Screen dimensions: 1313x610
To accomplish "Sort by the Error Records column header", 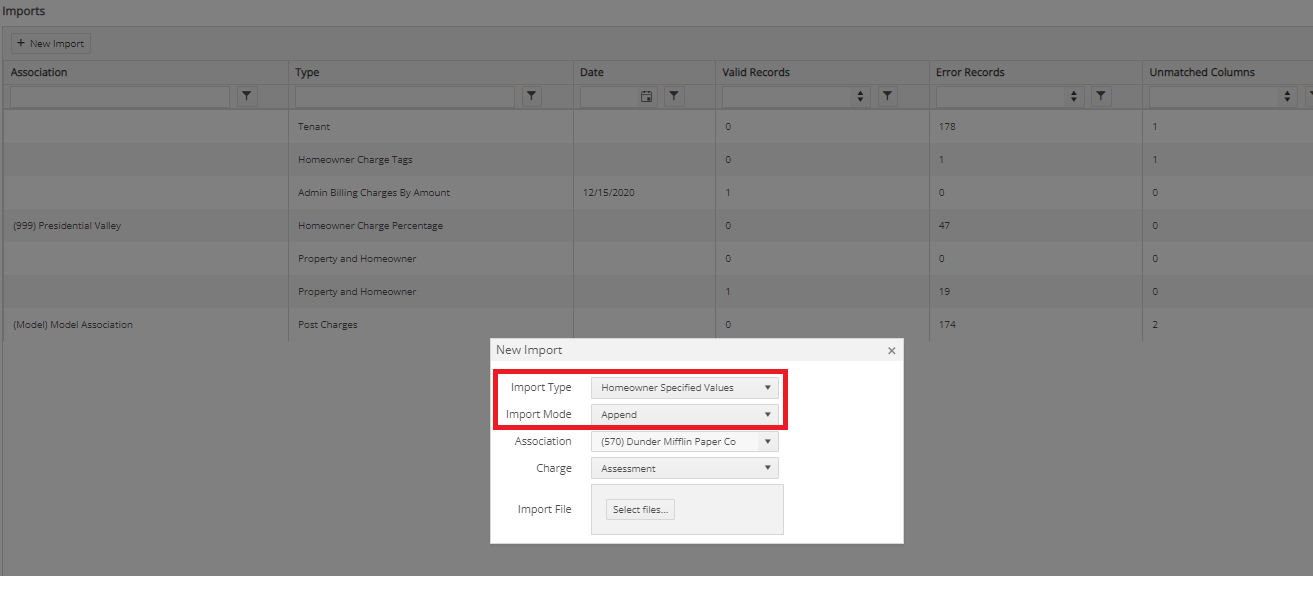I will point(970,72).
